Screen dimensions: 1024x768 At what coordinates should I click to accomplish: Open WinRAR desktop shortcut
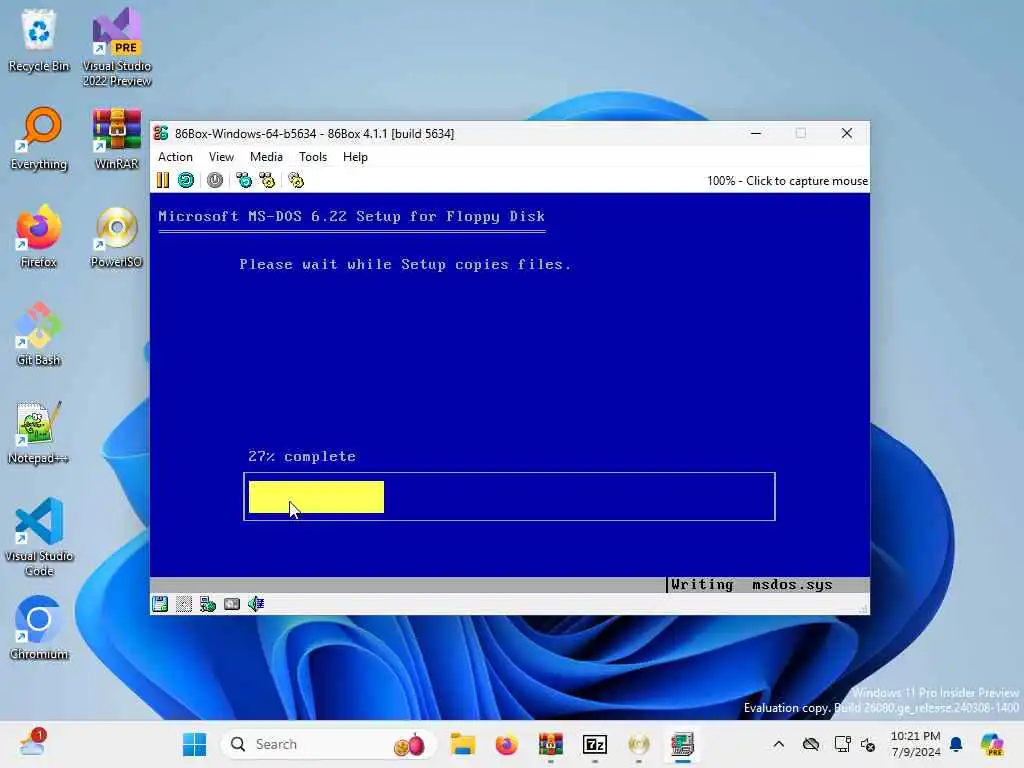tap(117, 138)
